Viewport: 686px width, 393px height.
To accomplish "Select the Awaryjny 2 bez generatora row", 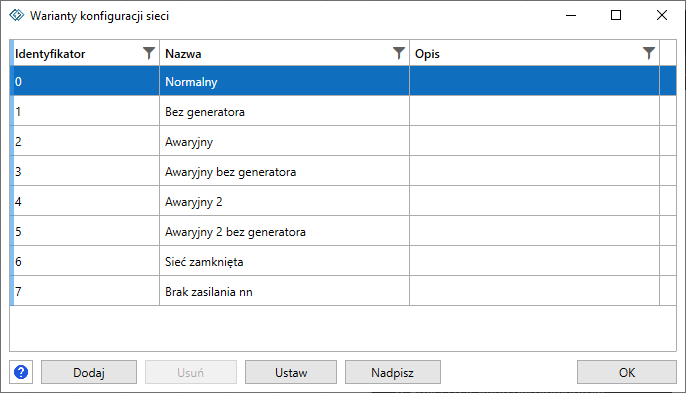I will pos(343,231).
